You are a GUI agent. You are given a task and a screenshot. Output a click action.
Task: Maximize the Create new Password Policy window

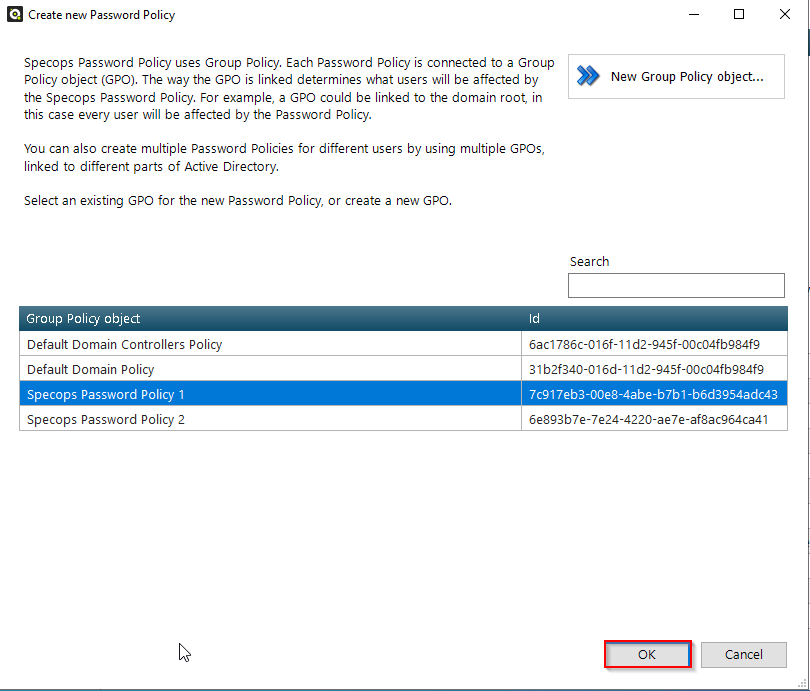coord(739,14)
